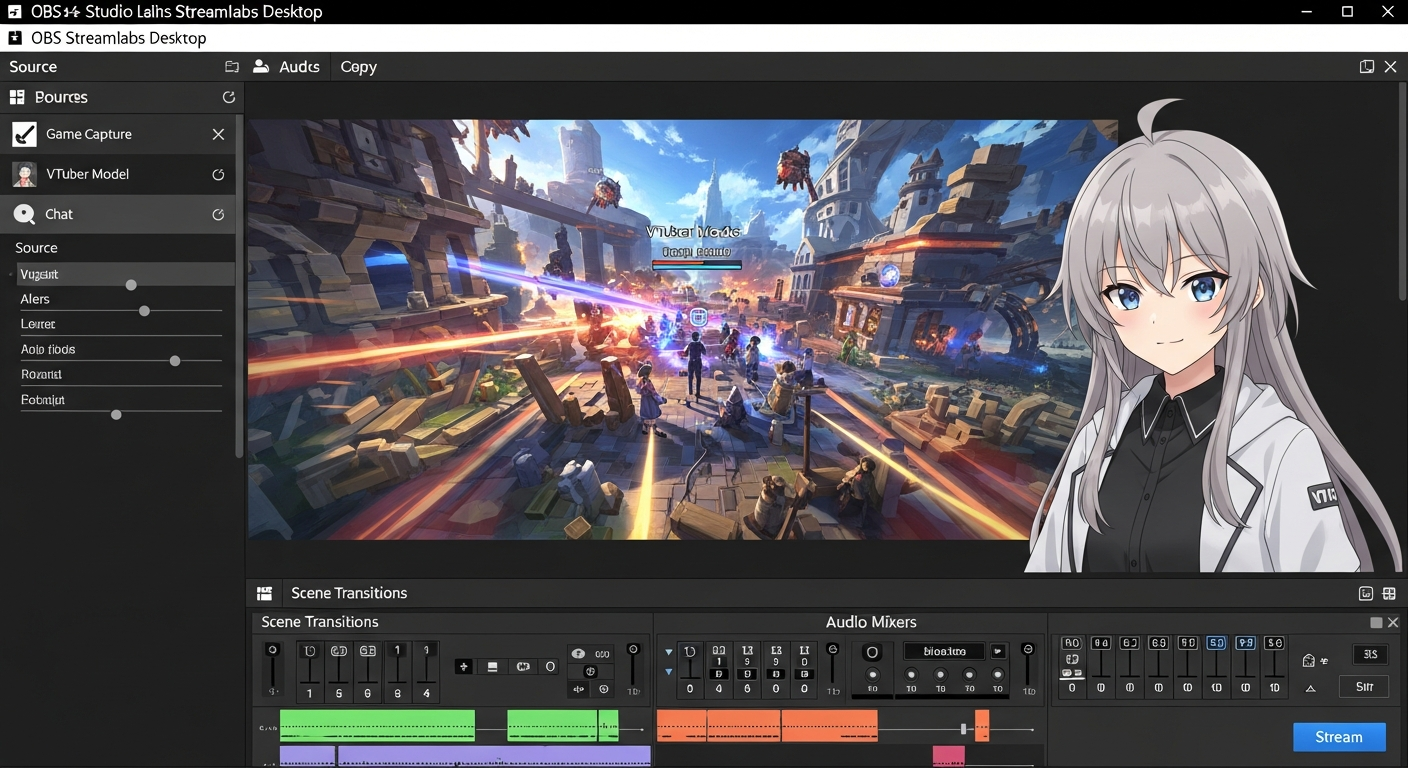
Task: Click the Sources panel refresh icon
Action: point(228,97)
